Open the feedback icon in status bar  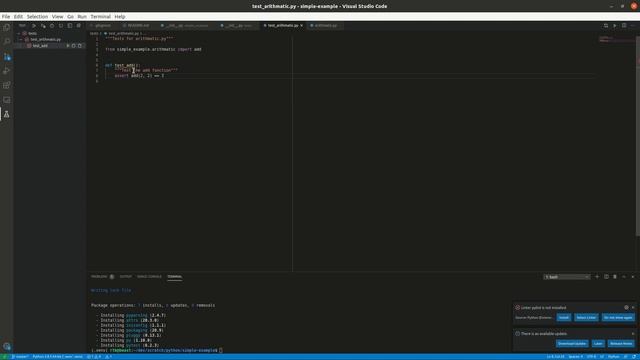tap(626, 357)
